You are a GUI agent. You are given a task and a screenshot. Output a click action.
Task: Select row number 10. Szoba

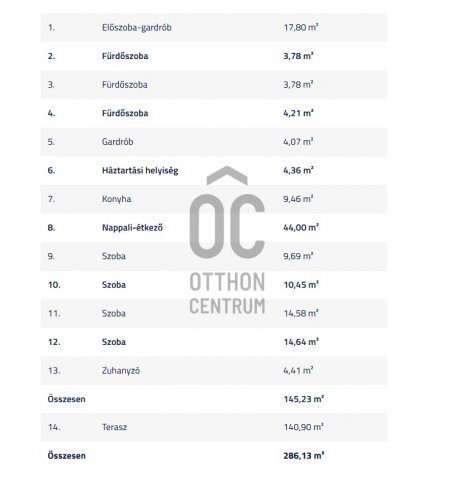pyautogui.click(x=214, y=285)
